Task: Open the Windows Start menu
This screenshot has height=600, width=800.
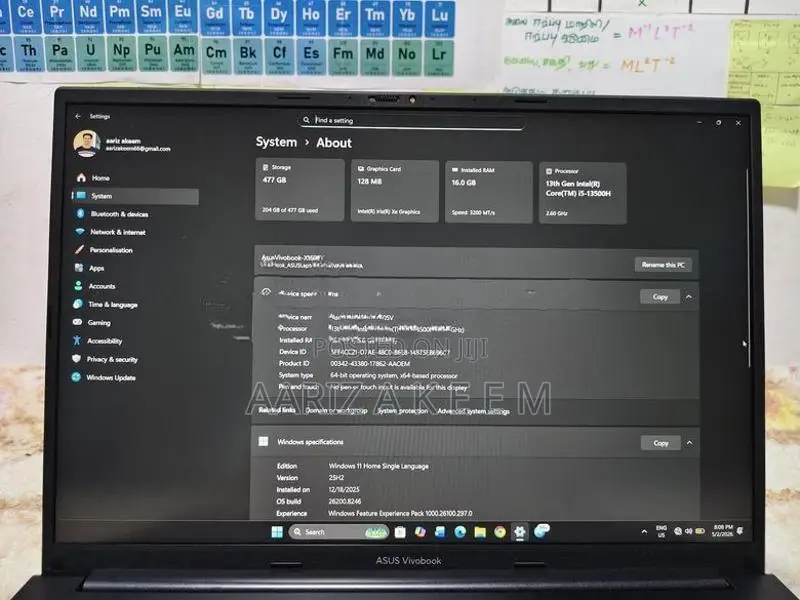Action: (277, 532)
